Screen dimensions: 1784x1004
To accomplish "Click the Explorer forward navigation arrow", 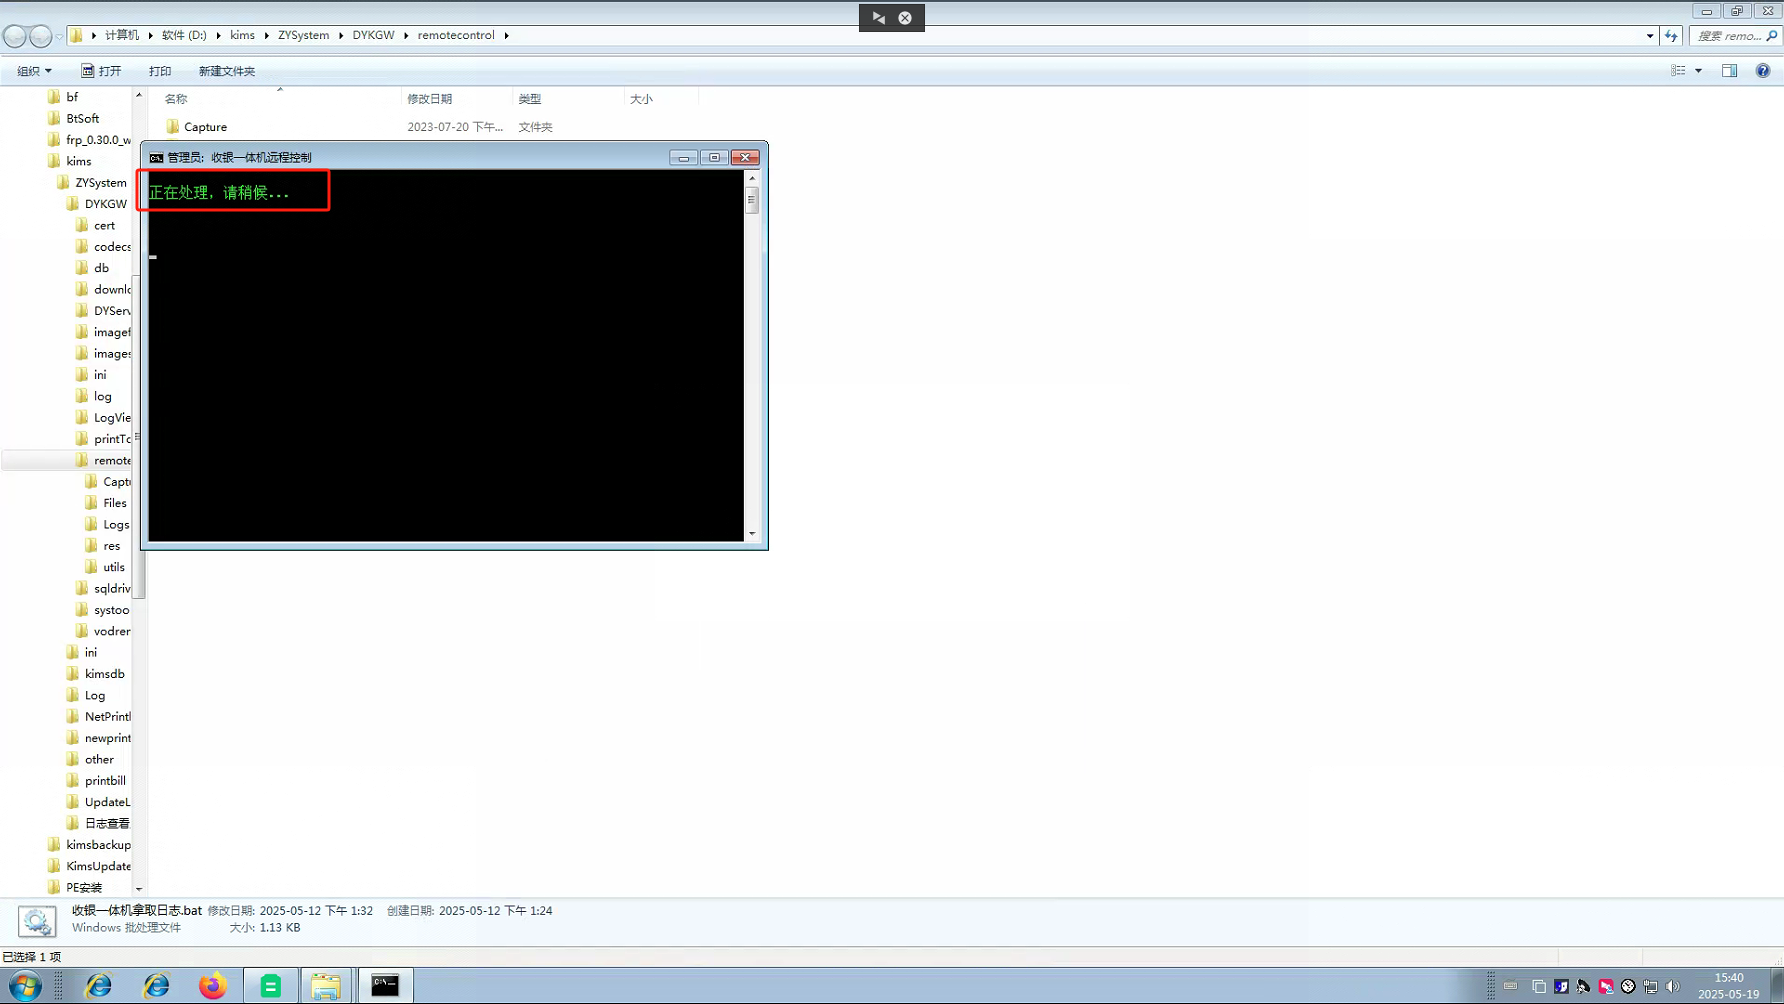I will point(40,36).
